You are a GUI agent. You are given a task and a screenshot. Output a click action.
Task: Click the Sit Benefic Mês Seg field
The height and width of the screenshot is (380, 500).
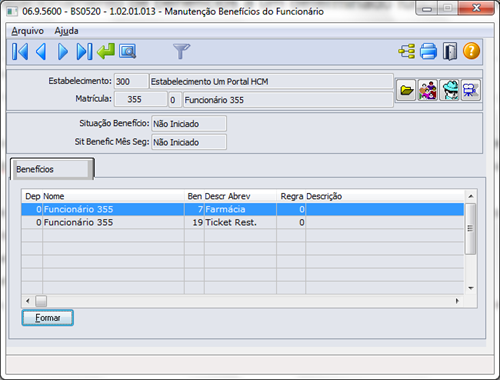coord(189,142)
